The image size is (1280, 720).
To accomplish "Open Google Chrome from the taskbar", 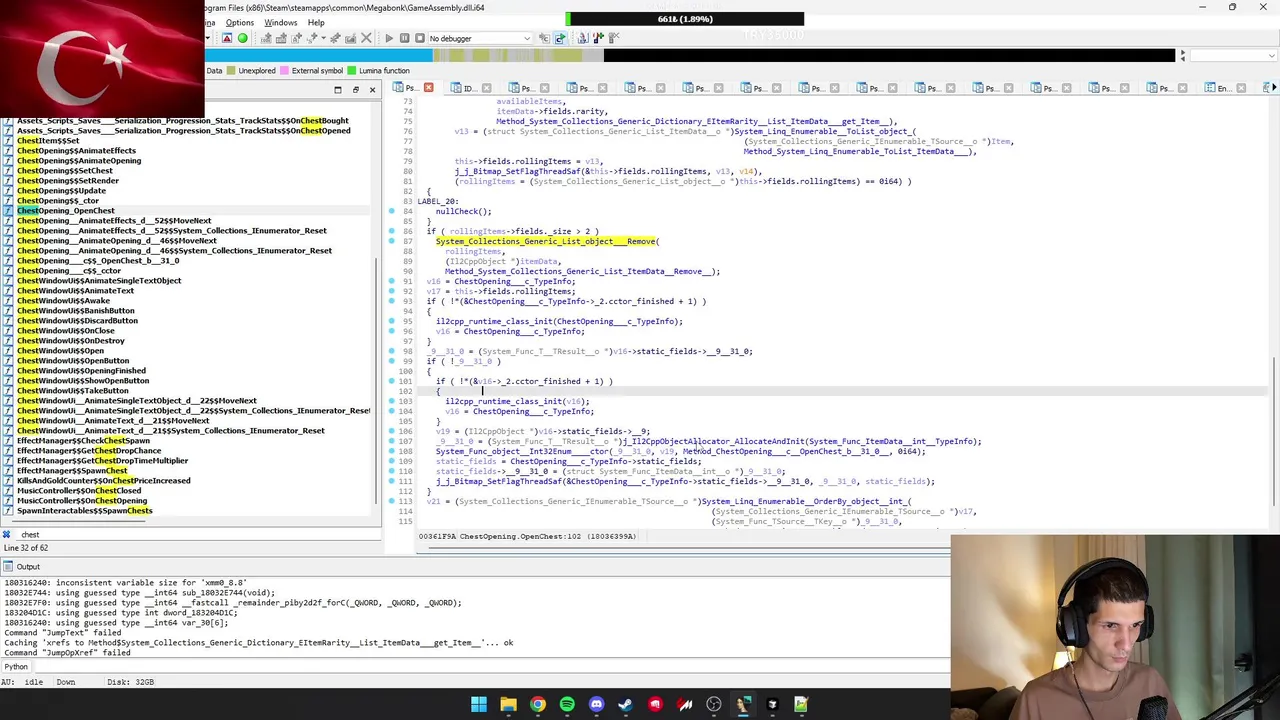I will click(538, 704).
